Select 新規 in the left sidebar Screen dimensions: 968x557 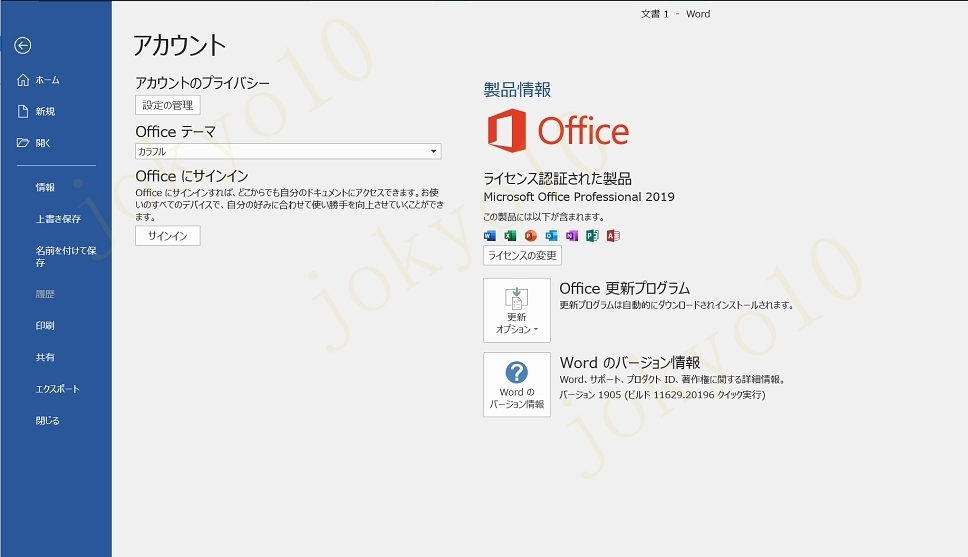(45, 111)
